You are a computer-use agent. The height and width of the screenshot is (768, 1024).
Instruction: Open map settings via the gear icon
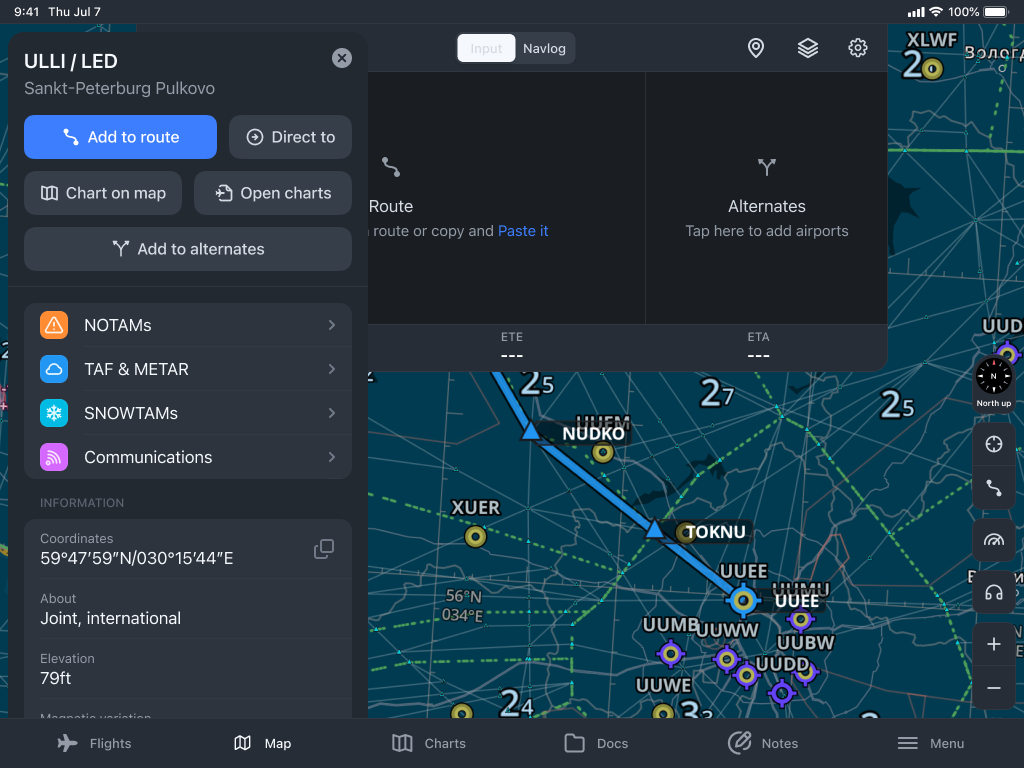click(x=858, y=47)
